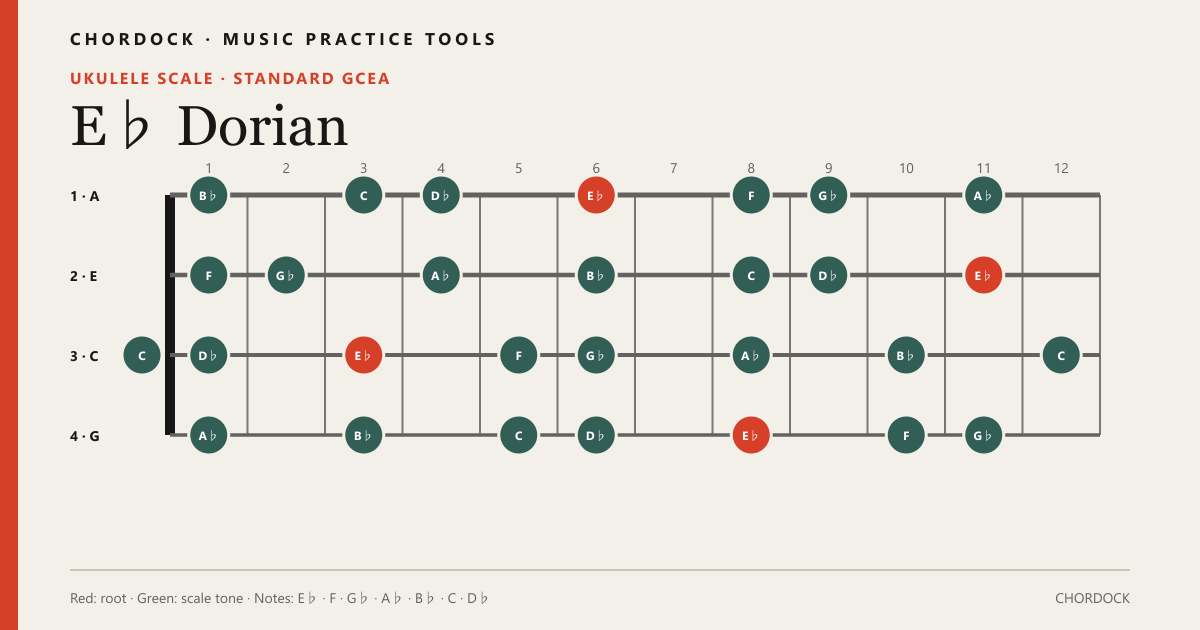Screen dimensions: 1200x630
Task: Select the A♭ note on string A fret 11
Action: pos(984,195)
